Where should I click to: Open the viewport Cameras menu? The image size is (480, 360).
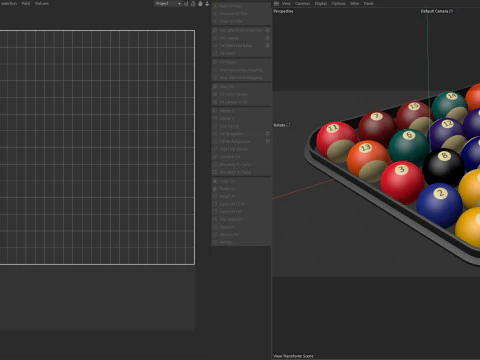point(302,3)
